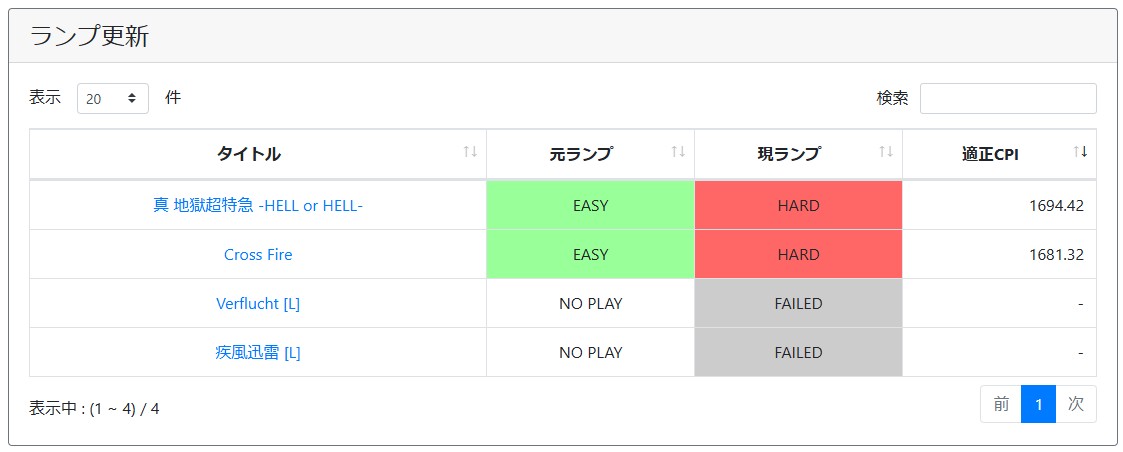This screenshot has height=452, width=1123.
Task: Click sort arrows in 適正CPI column
Action: (x=1080, y=152)
